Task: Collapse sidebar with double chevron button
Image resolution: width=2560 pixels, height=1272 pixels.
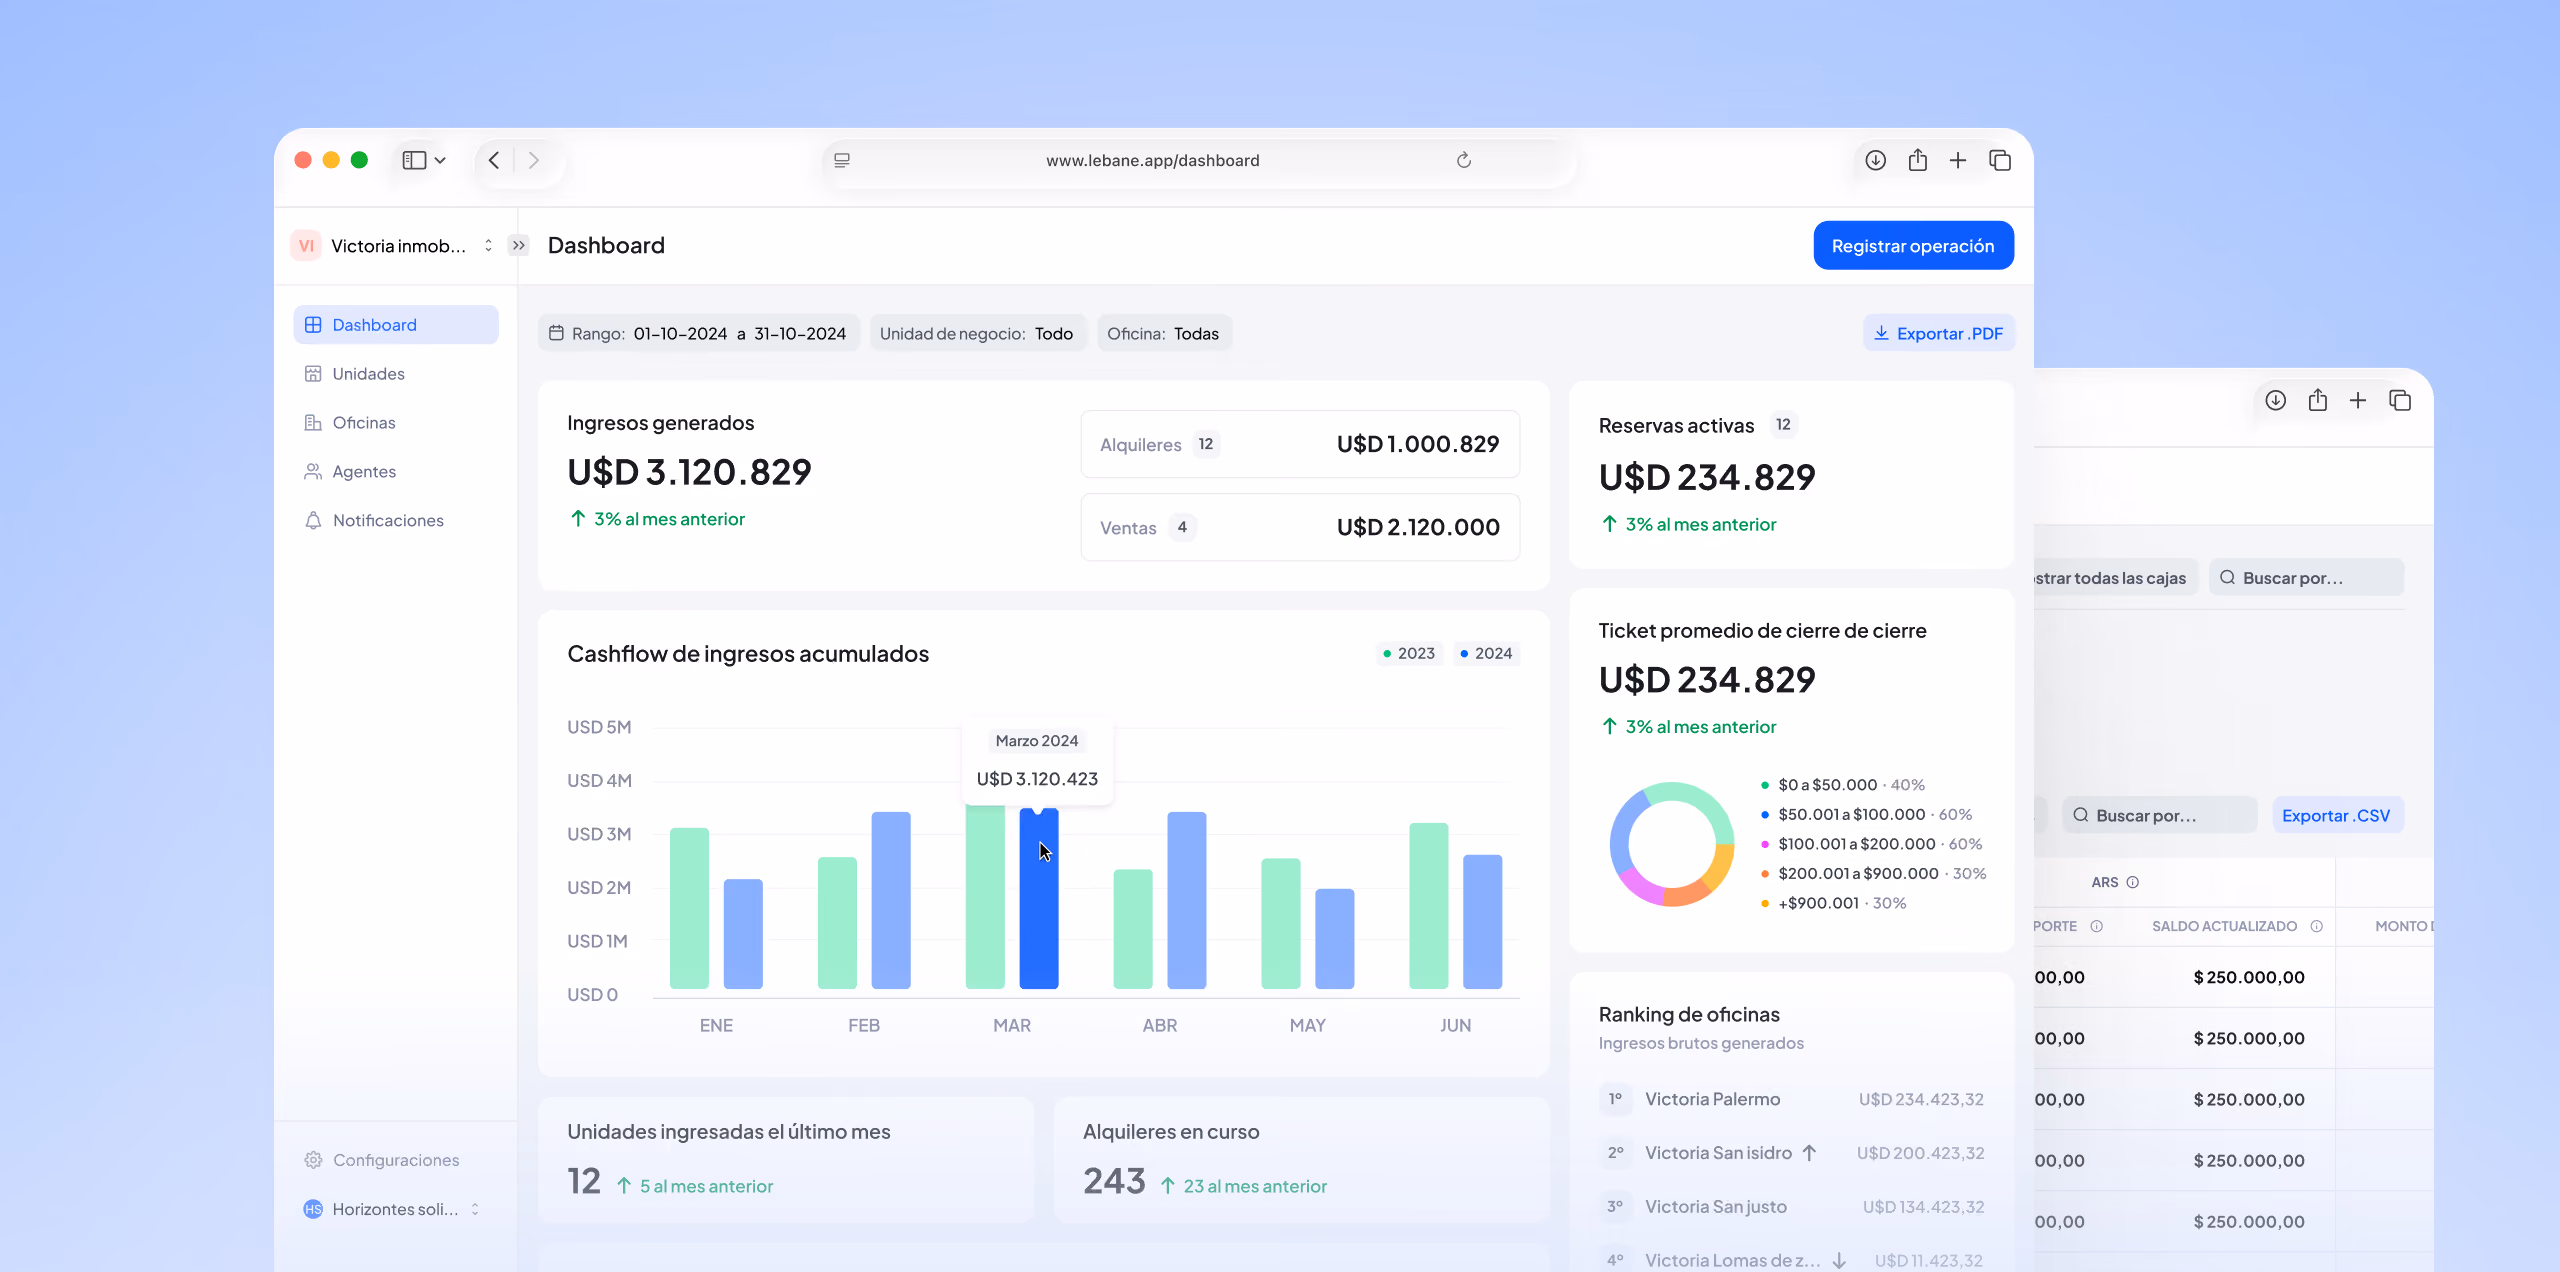Action: tap(518, 246)
